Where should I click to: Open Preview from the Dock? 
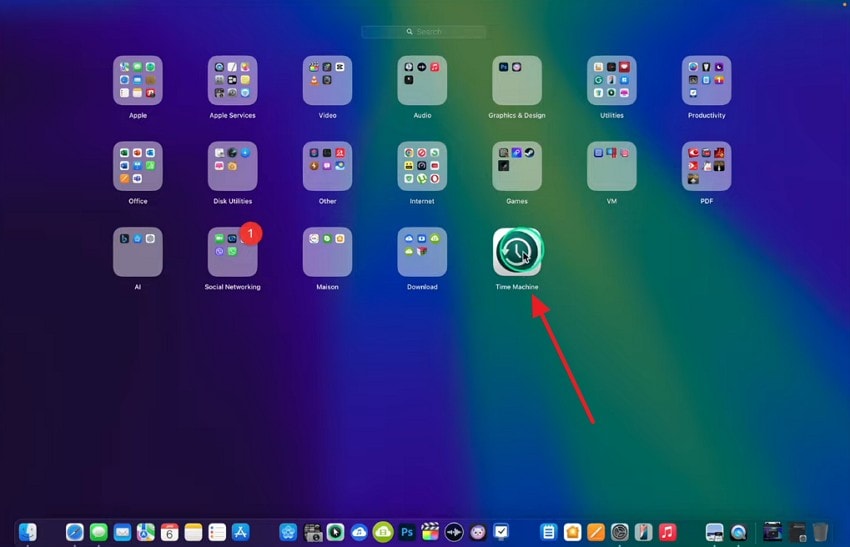click(714, 532)
